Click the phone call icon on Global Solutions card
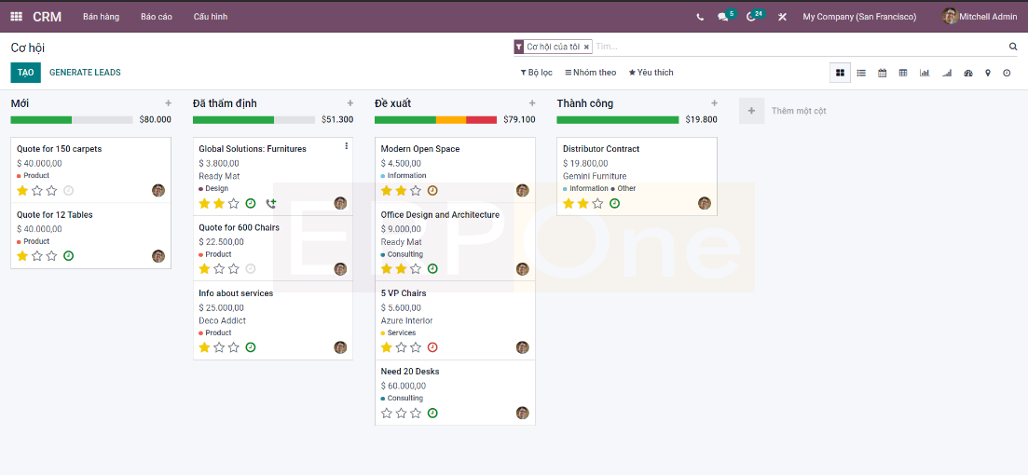1028x475 pixels. [x=271, y=204]
